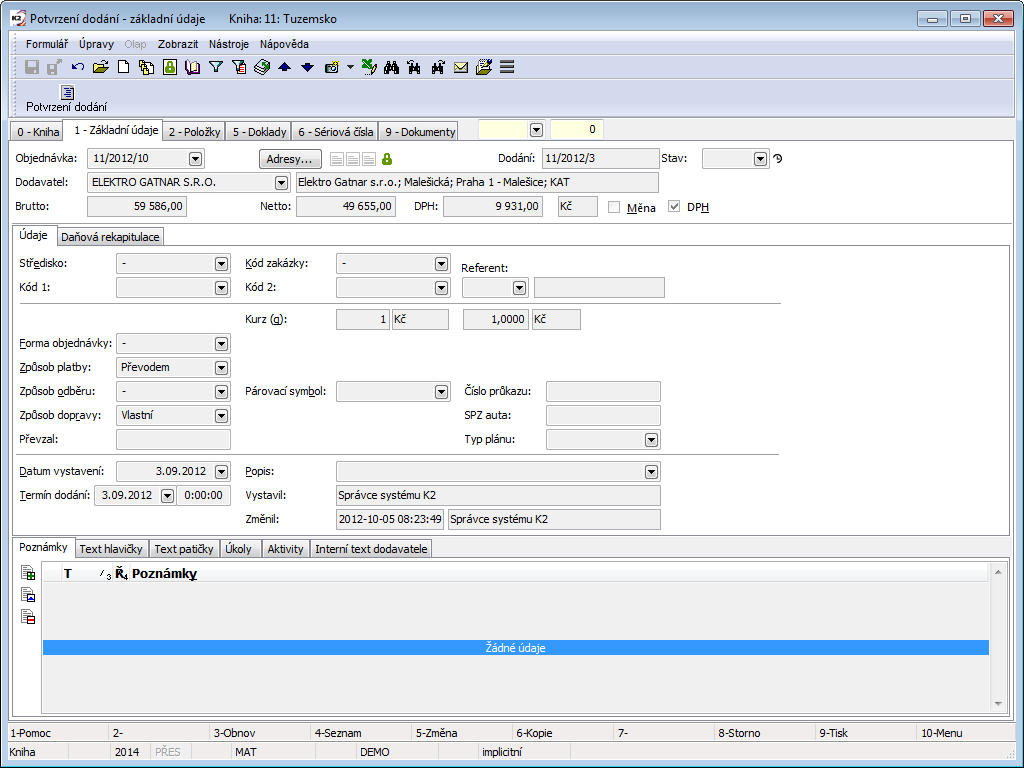
Task: Click the Potvrzení dodání document icon
Action: pyautogui.click(x=67, y=92)
